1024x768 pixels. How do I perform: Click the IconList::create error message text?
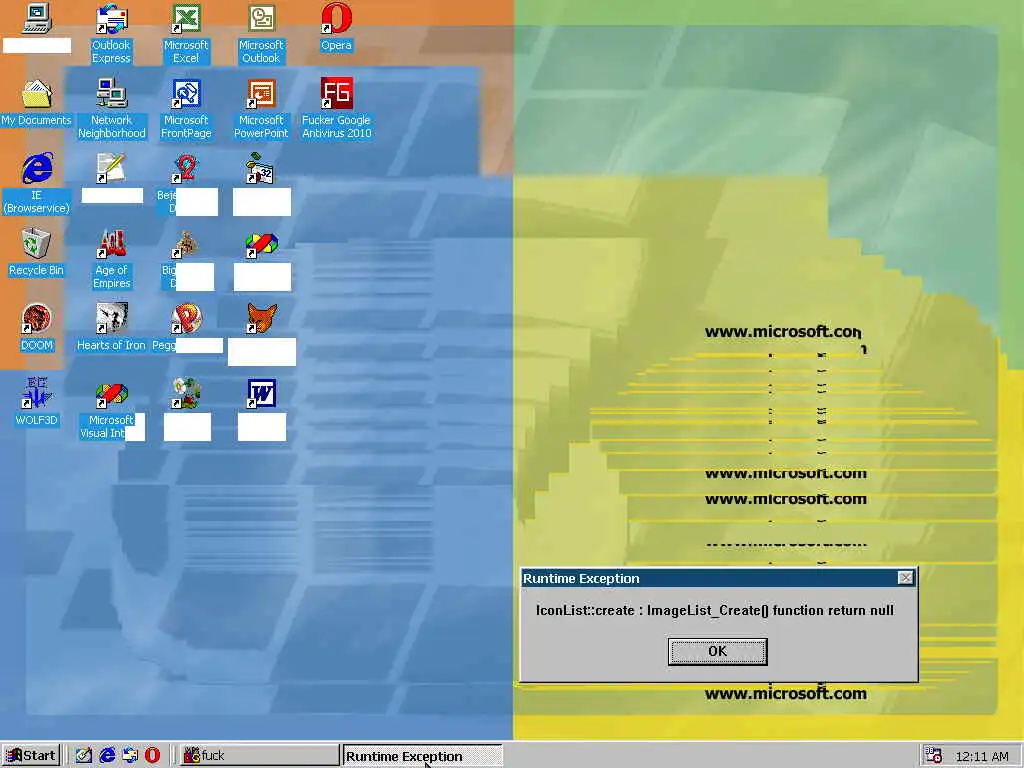[714, 611]
